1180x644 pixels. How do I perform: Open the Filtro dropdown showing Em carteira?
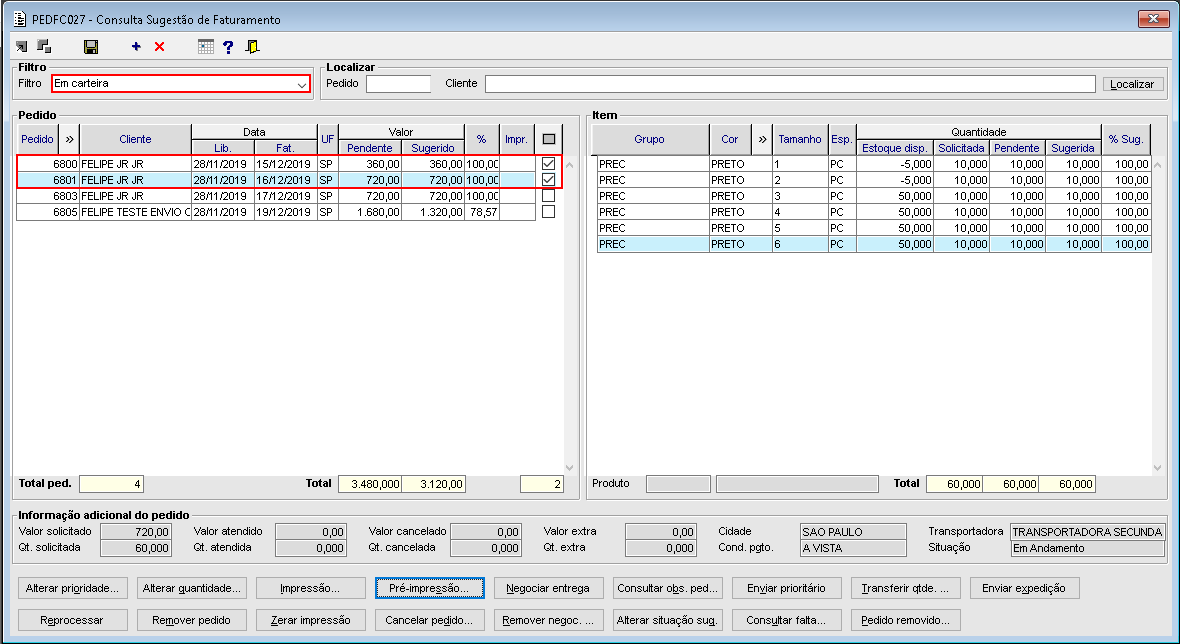tap(181, 84)
